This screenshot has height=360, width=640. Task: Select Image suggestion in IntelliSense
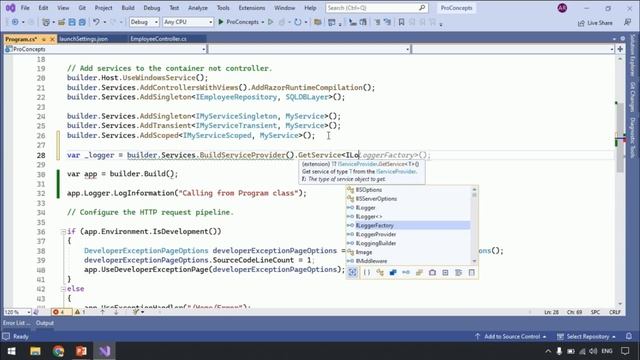[408, 252]
